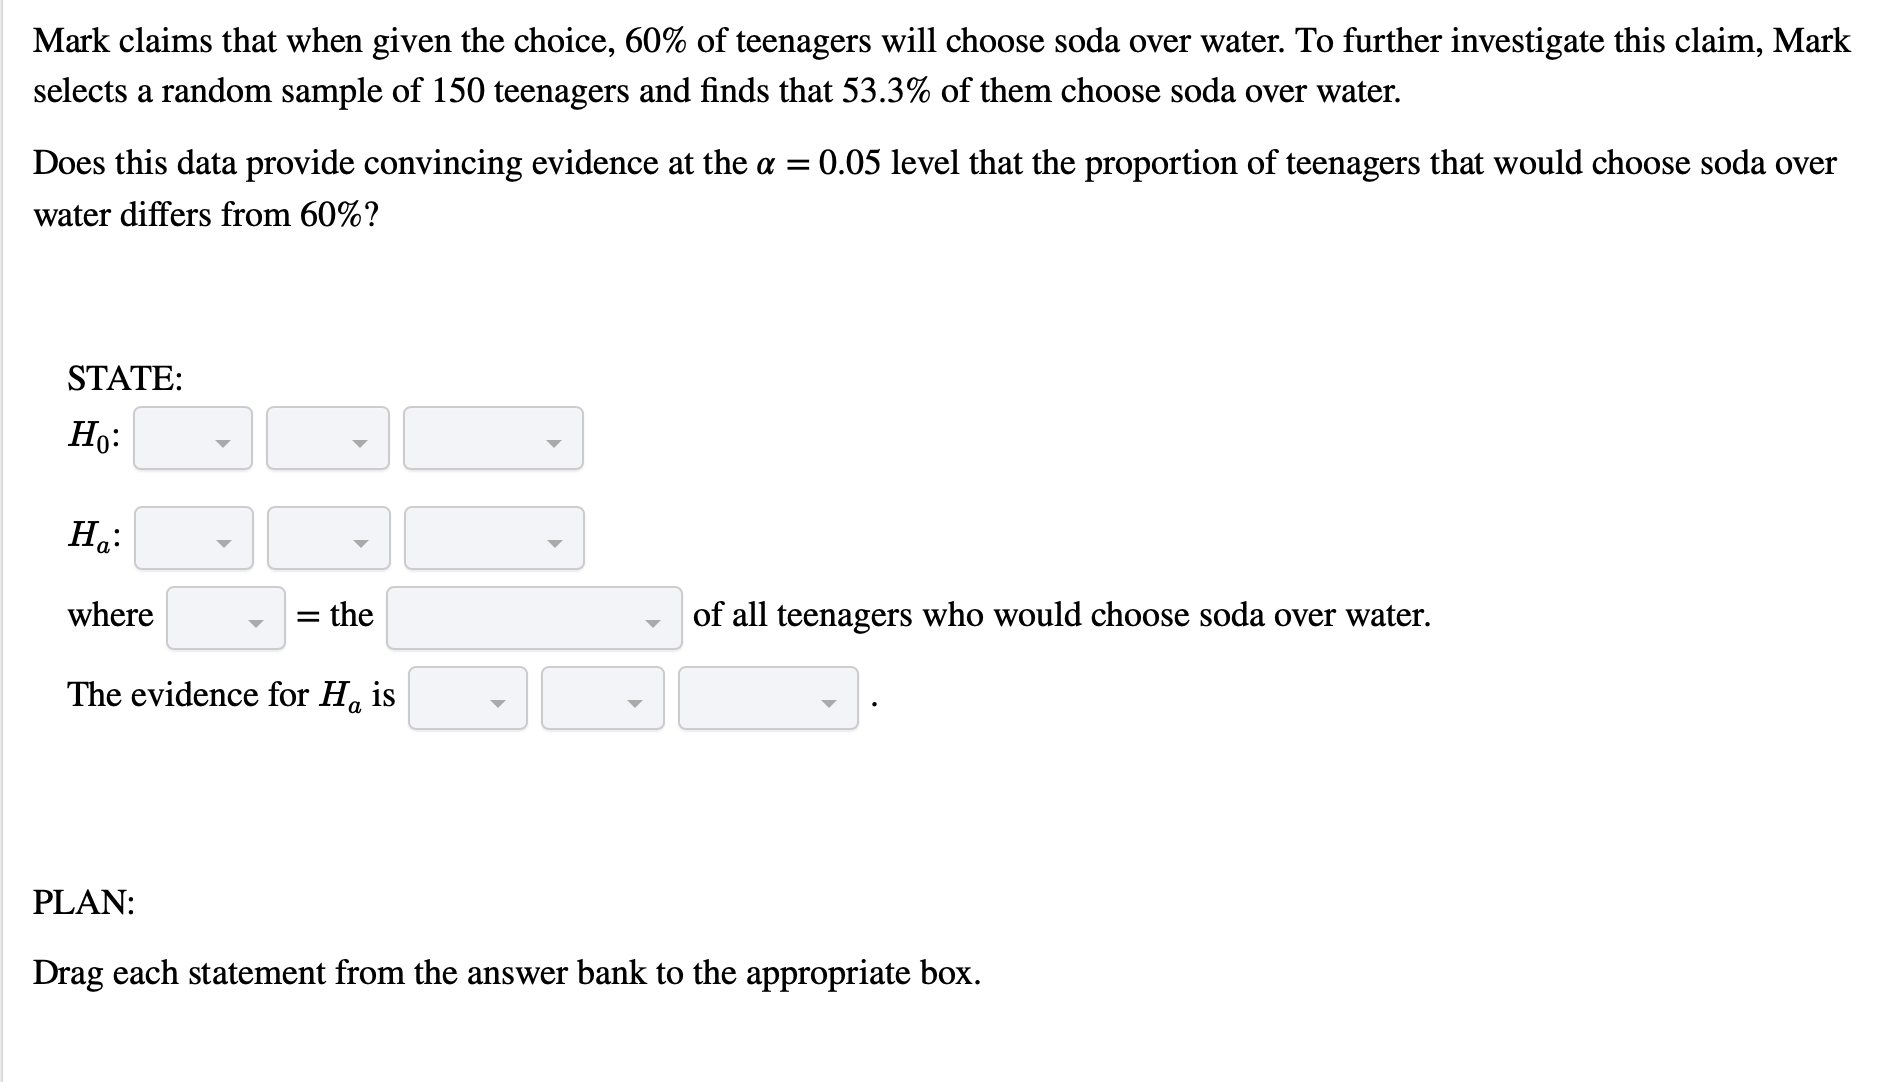Click the answer bank drag instruction text

(x=506, y=972)
